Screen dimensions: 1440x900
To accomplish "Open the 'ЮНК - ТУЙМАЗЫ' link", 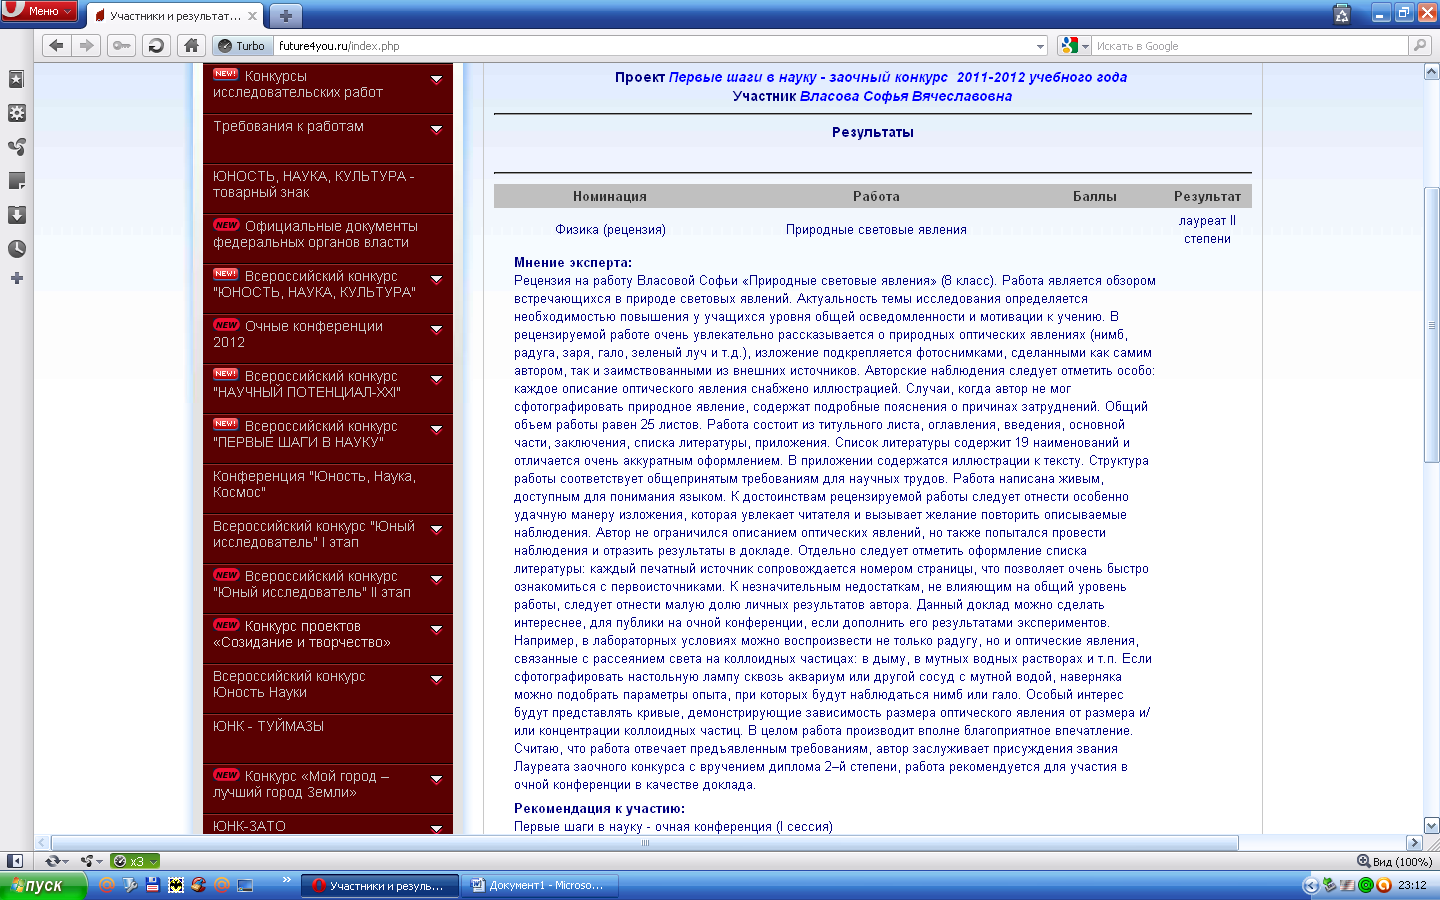I will click(x=268, y=726).
